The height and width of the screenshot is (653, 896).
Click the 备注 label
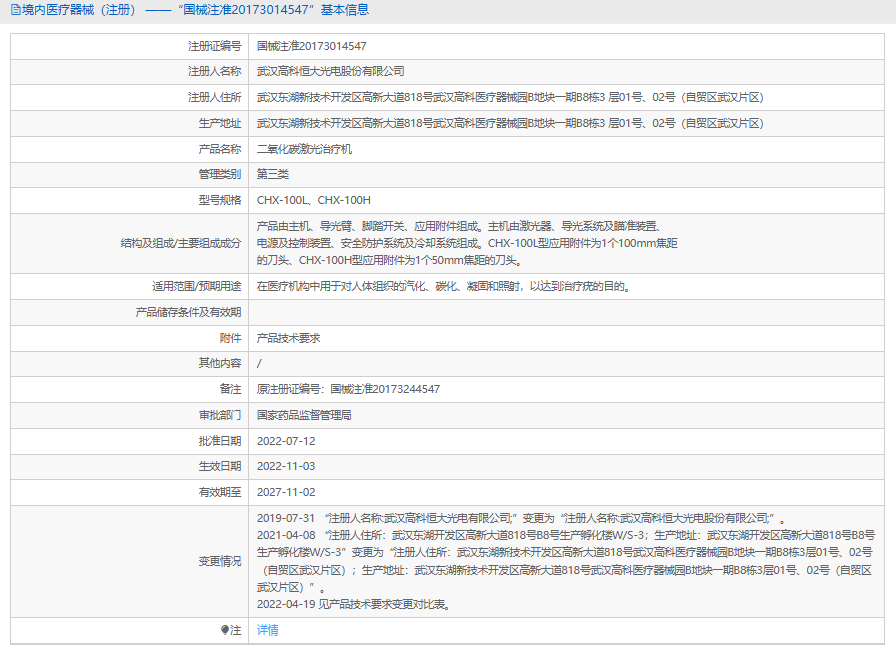(230, 389)
